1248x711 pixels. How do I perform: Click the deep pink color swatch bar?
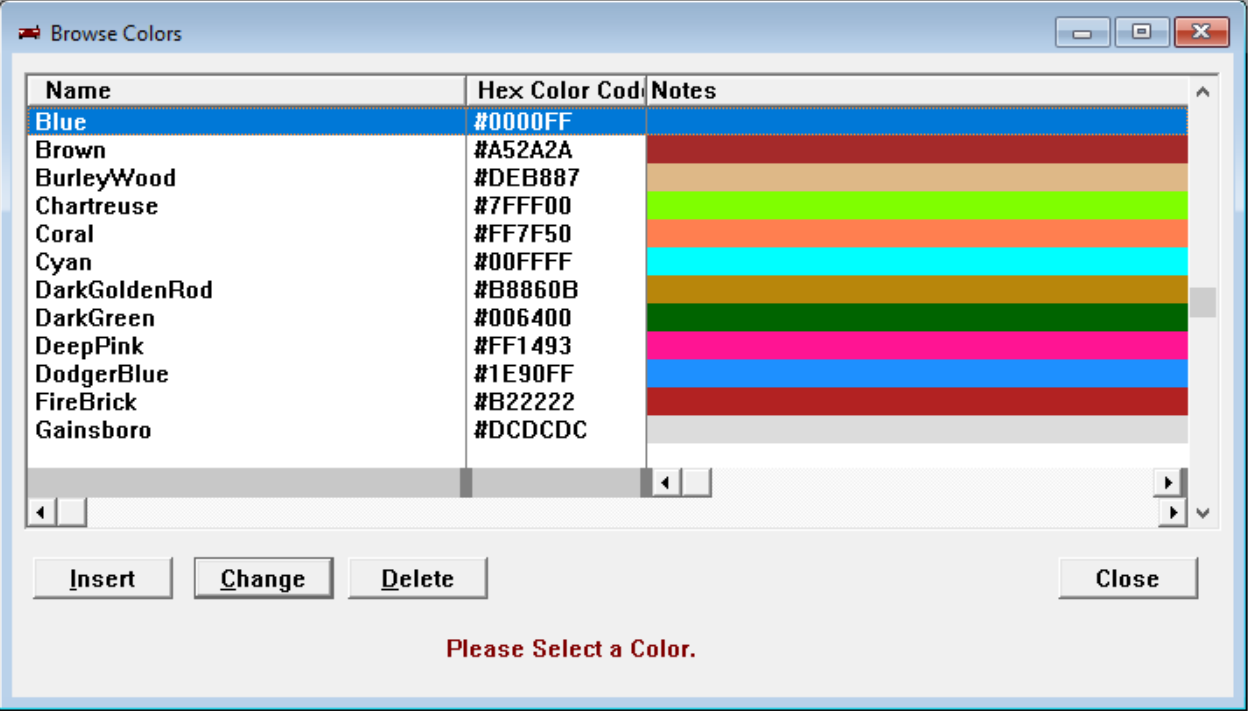click(917, 346)
